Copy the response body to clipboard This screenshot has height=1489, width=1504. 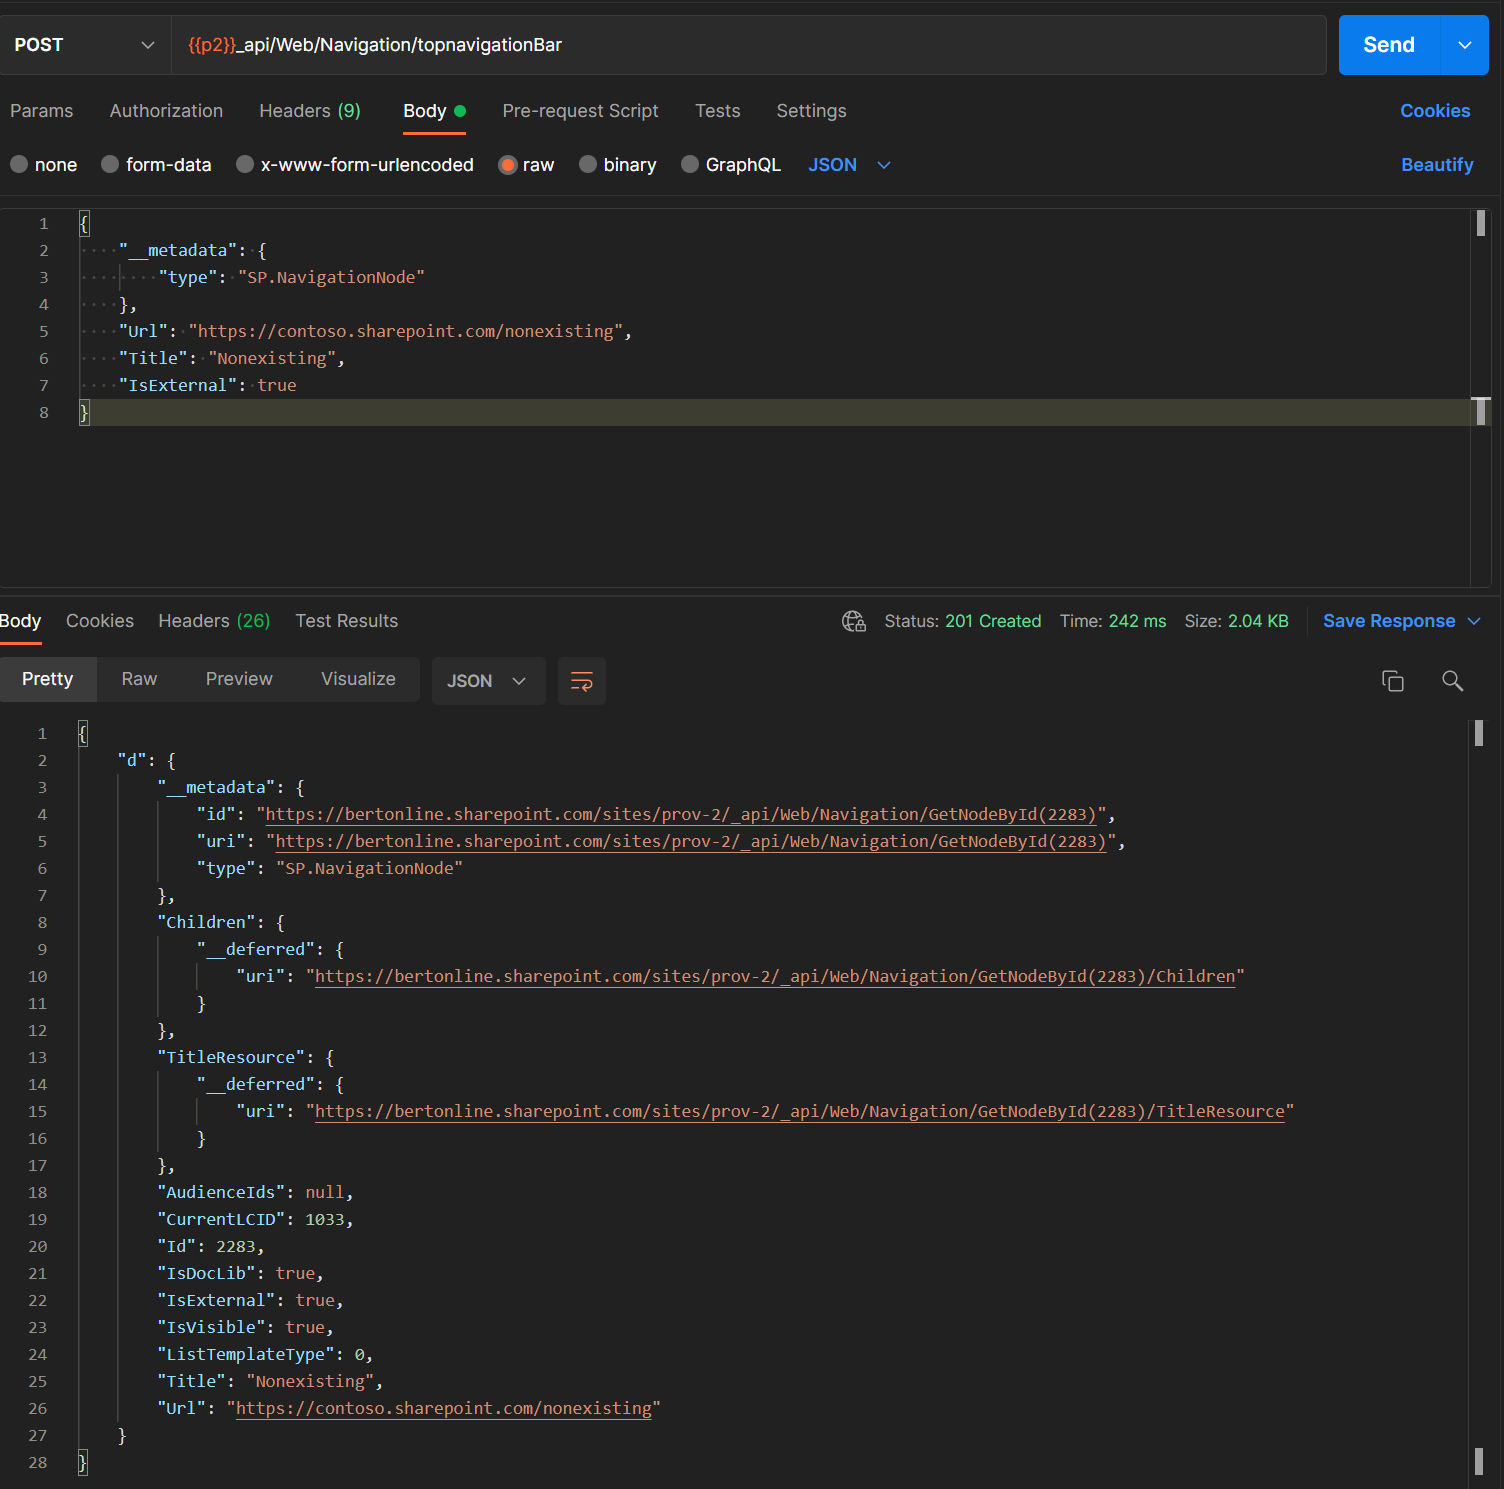(1393, 681)
